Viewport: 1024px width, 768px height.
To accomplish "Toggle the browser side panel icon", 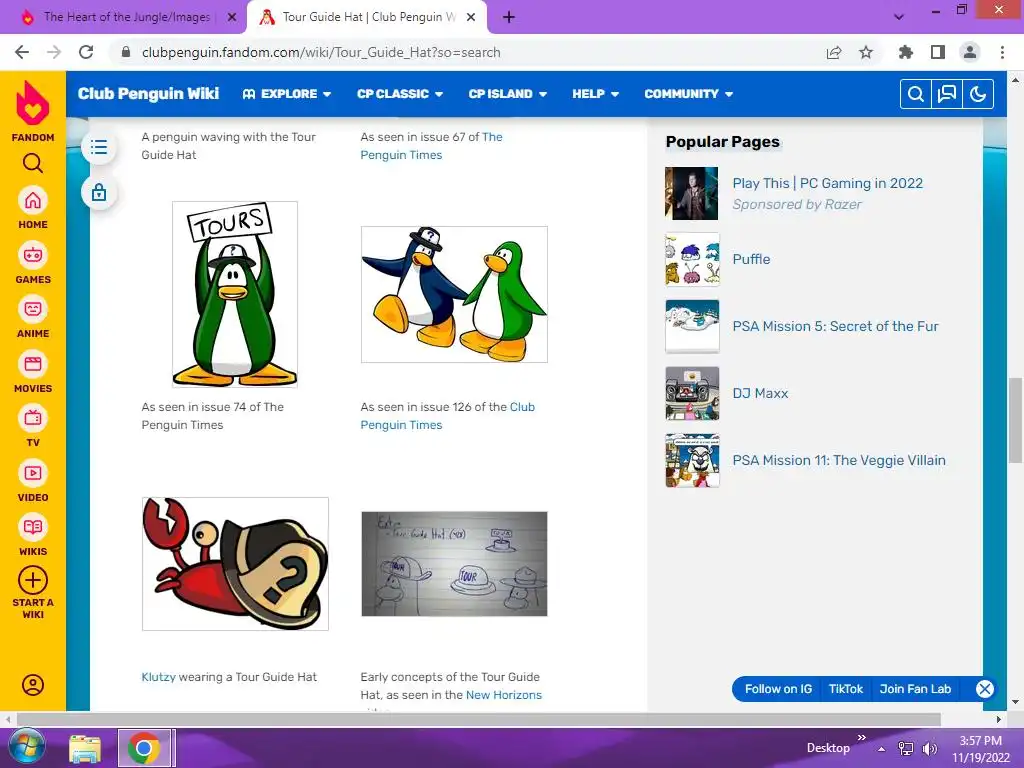I will pos(938,52).
